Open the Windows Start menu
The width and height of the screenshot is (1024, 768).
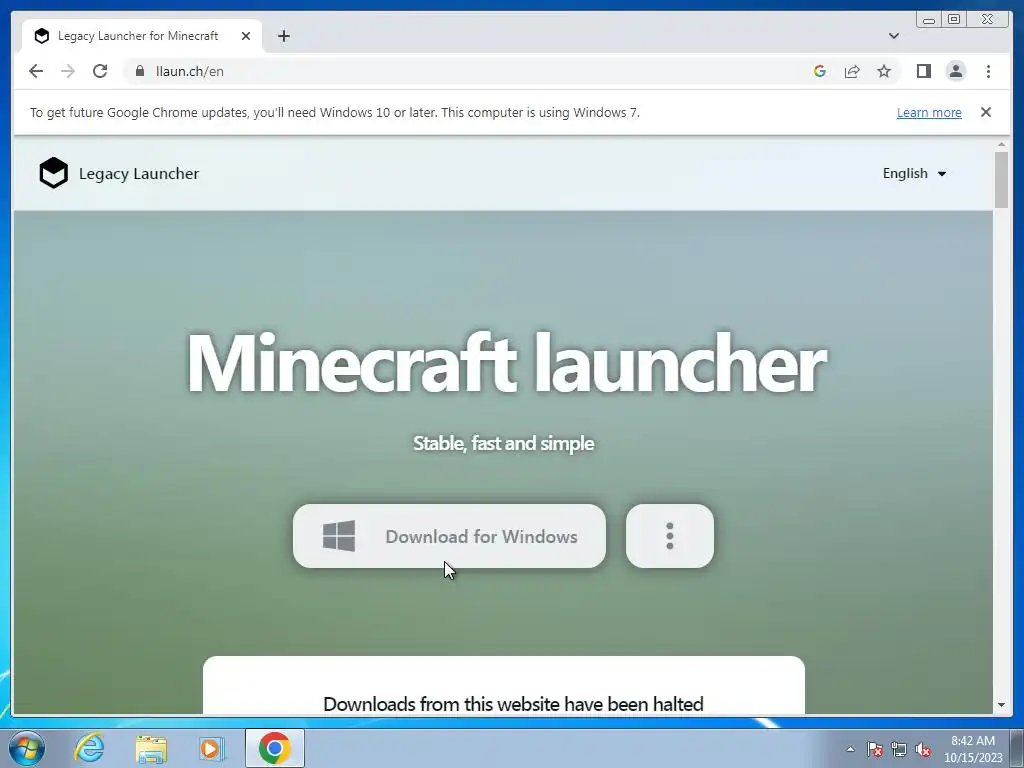click(x=26, y=748)
